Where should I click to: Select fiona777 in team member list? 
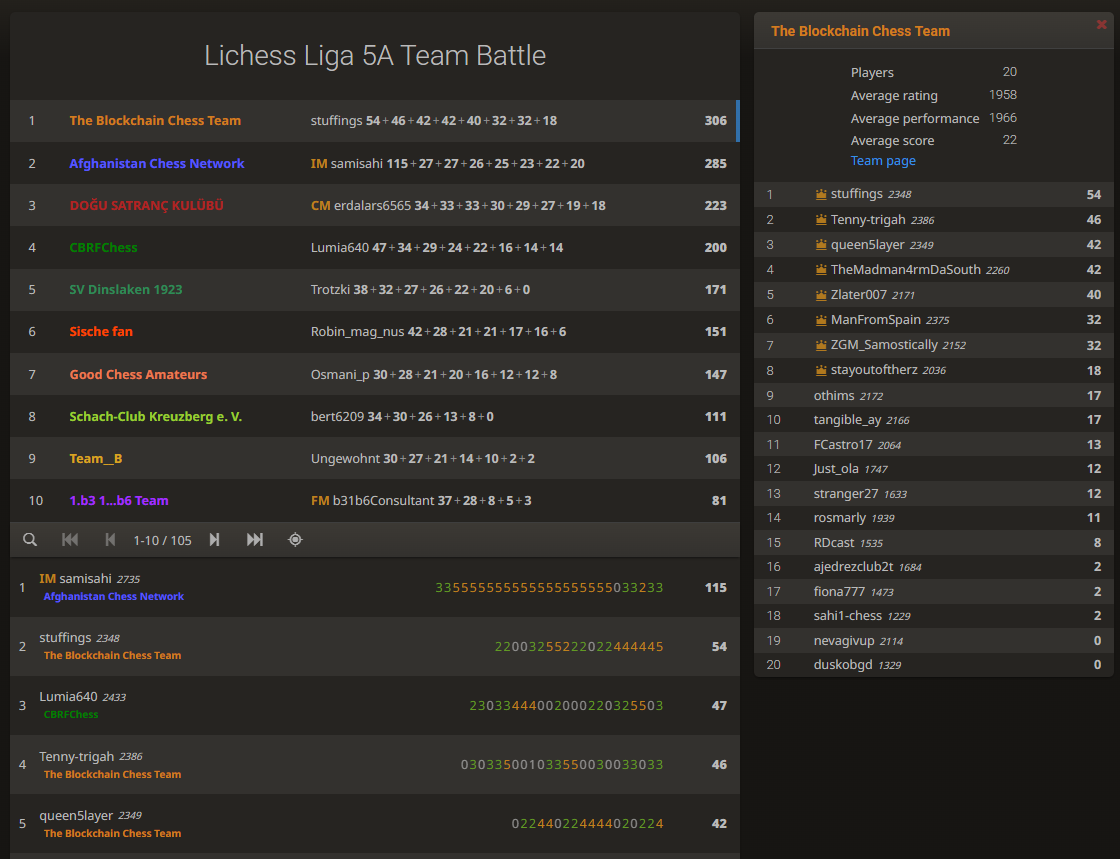pyautogui.click(x=933, y=592)
